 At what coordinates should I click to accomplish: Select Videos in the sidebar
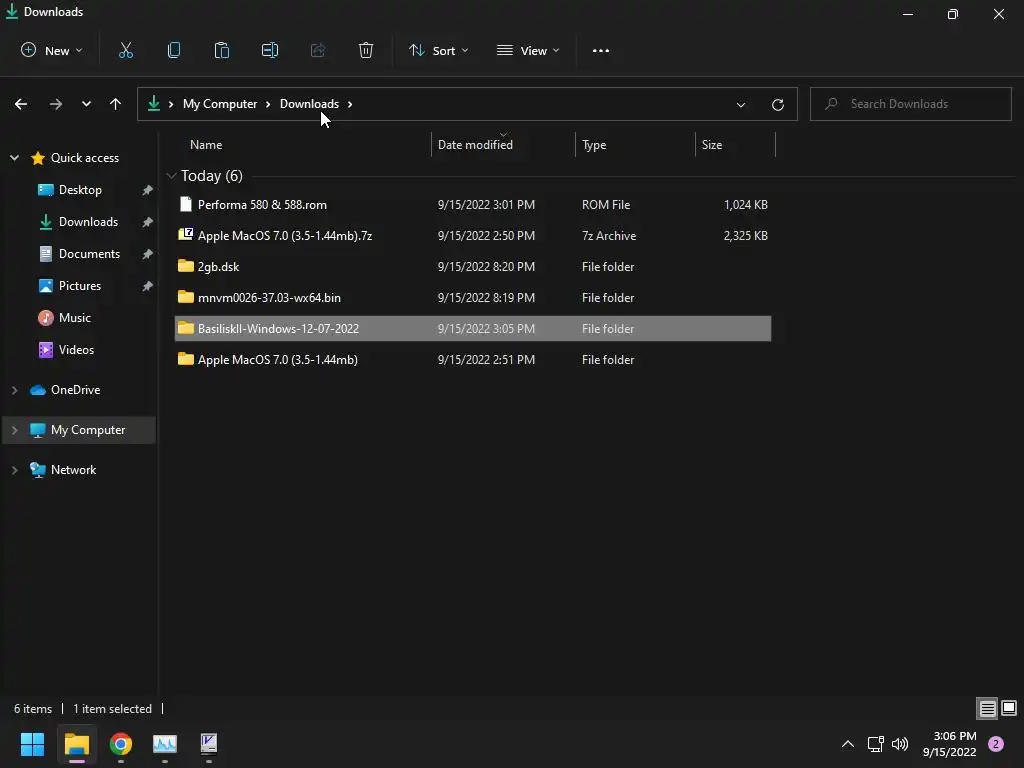(x=76, y=350)
